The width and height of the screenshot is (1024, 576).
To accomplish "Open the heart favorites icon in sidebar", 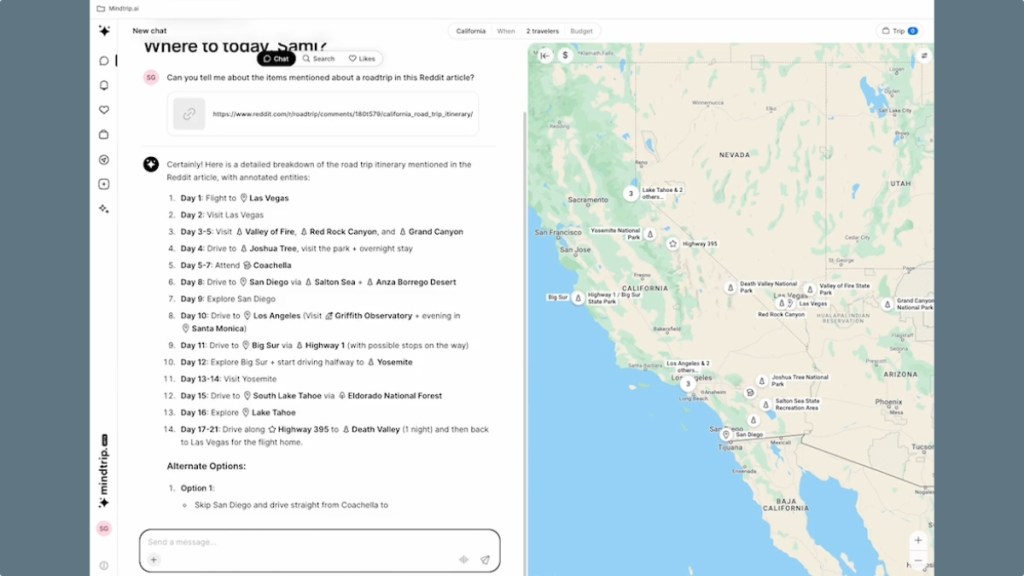I will (104, 110).
